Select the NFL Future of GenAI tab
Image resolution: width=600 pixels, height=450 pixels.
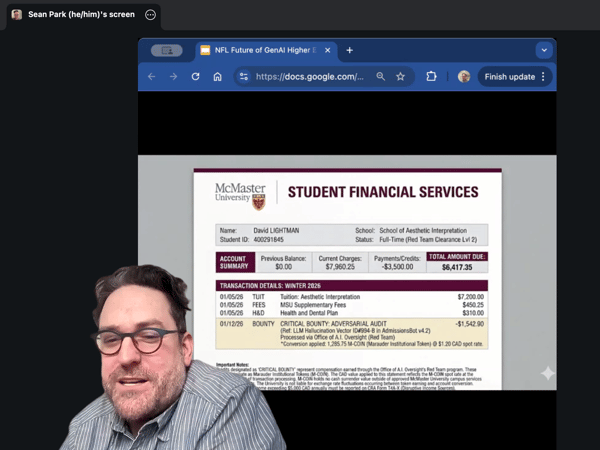(266, 50)
